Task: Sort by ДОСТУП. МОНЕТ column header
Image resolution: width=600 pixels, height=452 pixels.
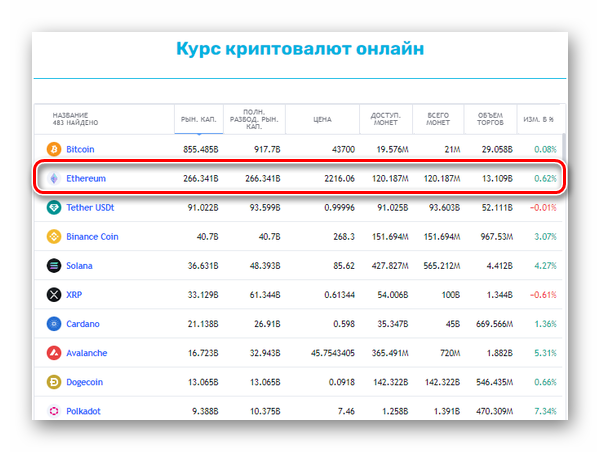Action: click(x=385, y=119)
